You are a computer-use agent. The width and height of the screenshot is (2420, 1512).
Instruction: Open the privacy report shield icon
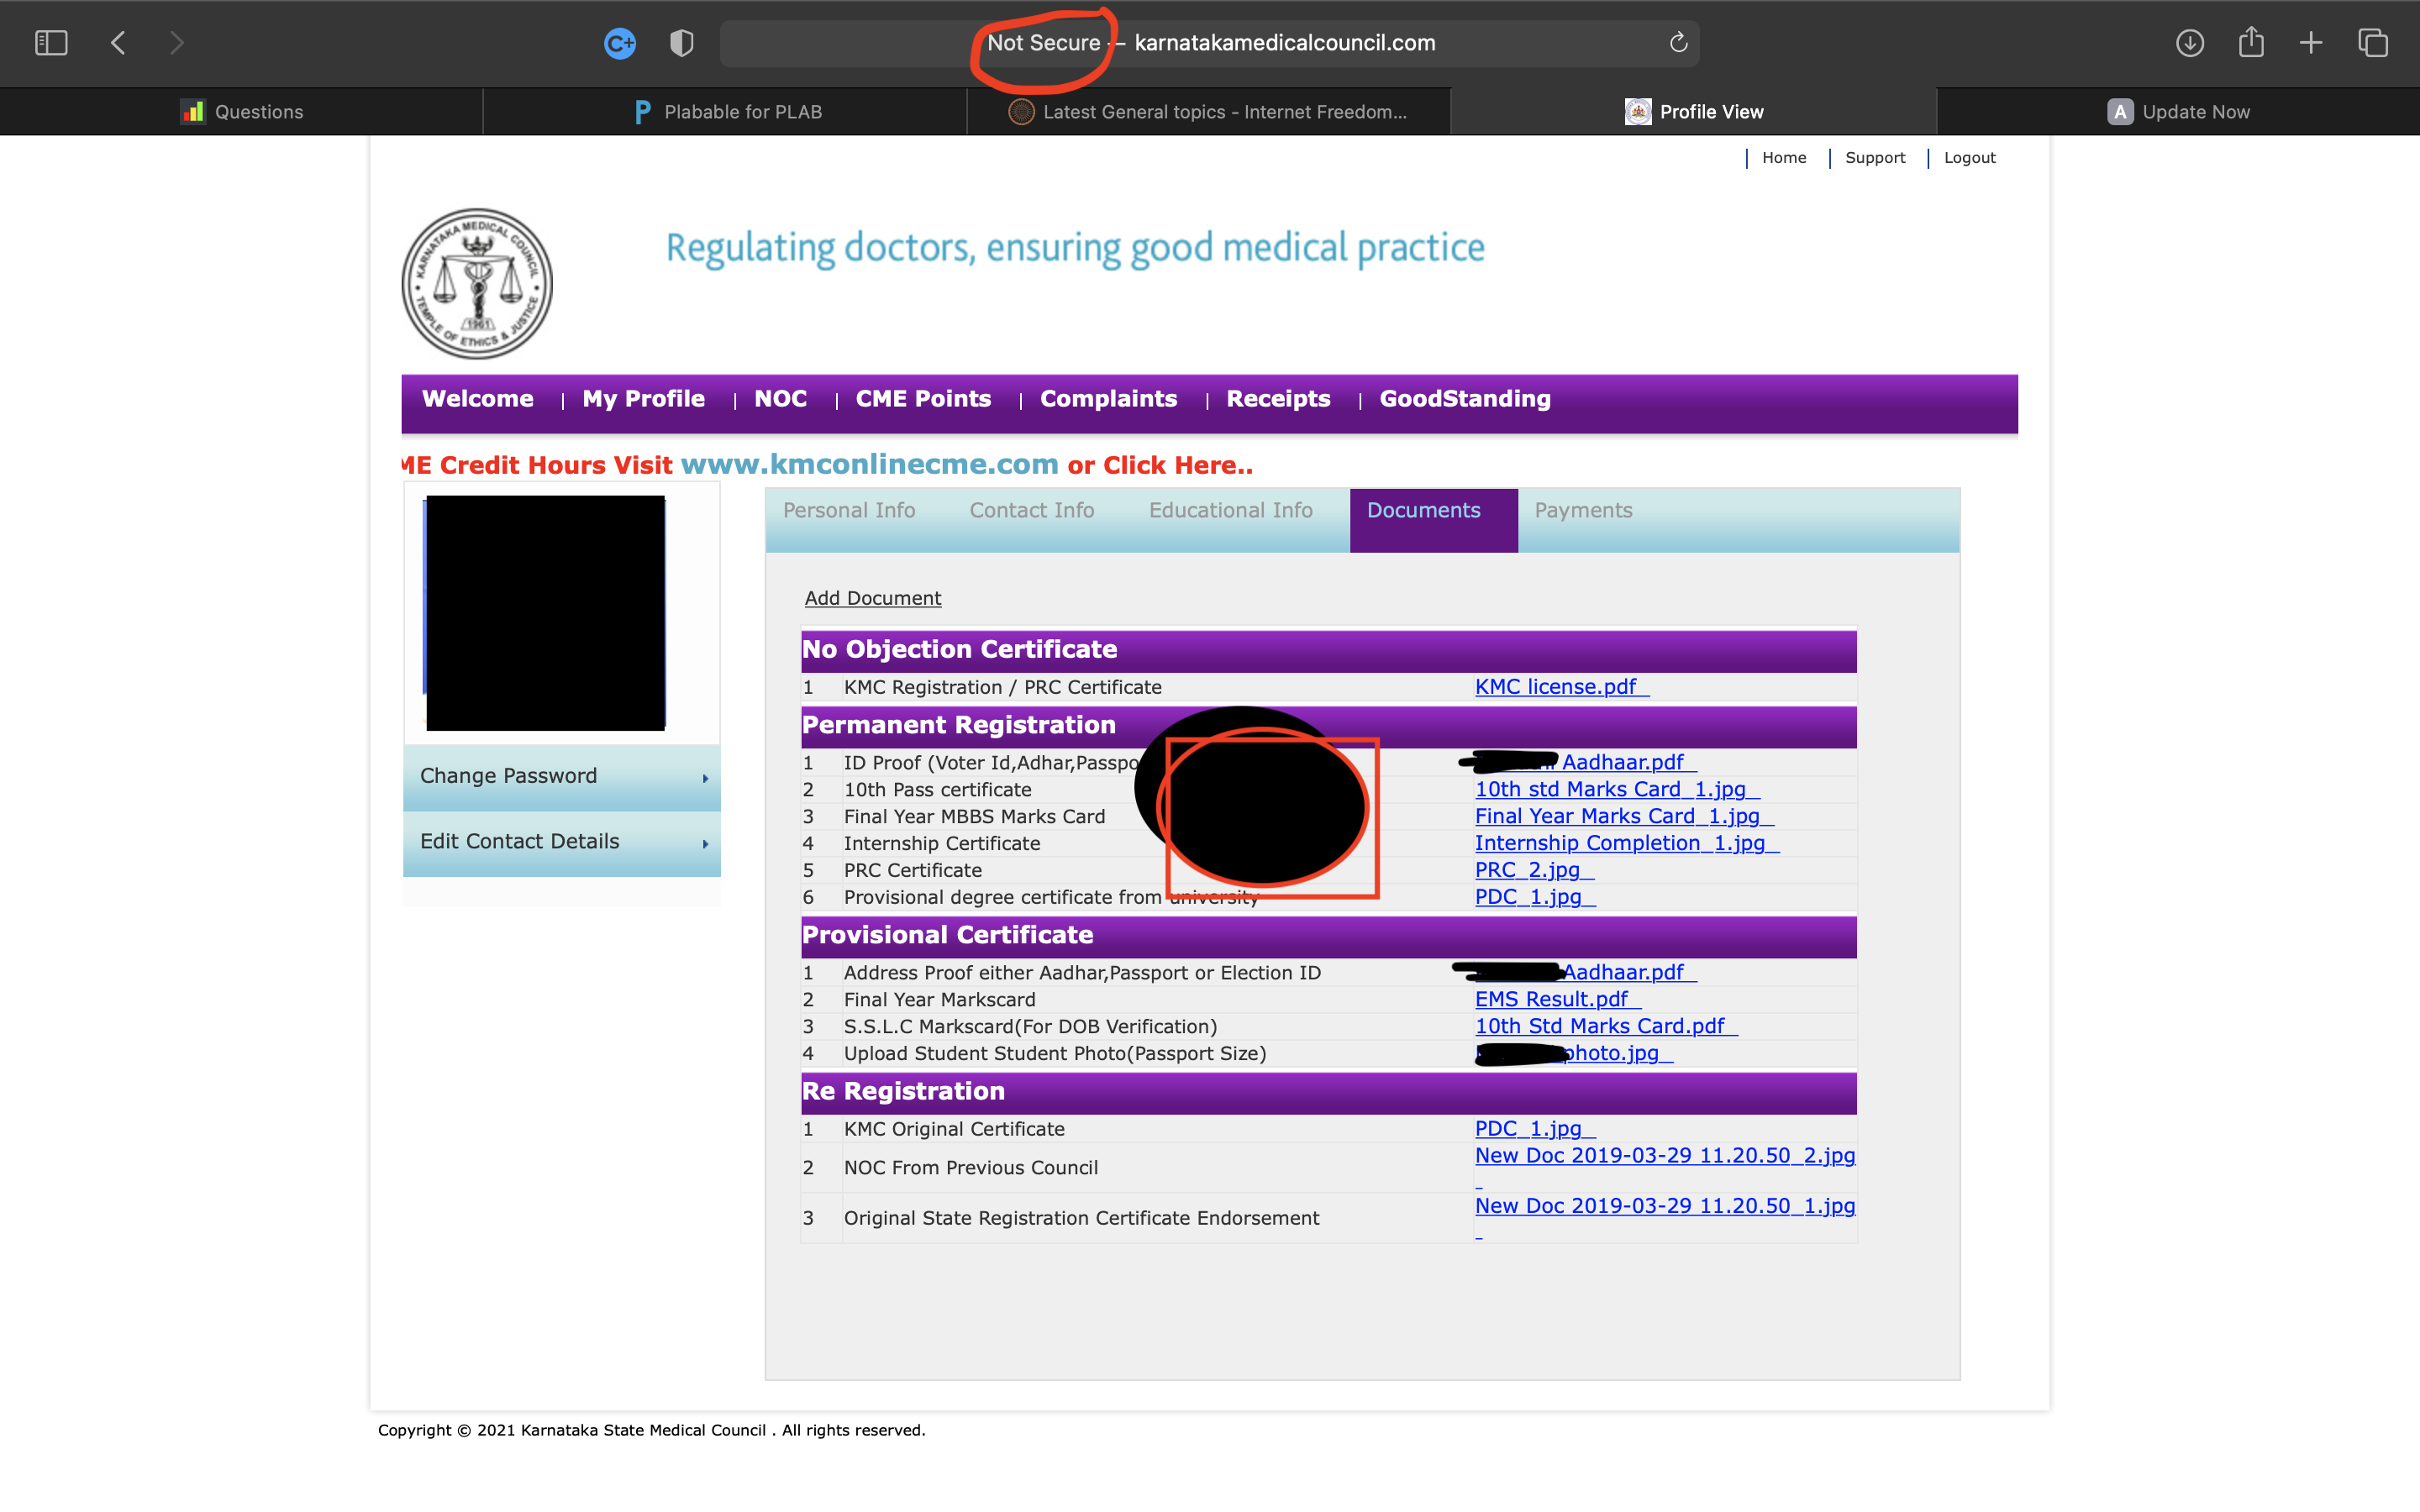[x=681, y=43]
